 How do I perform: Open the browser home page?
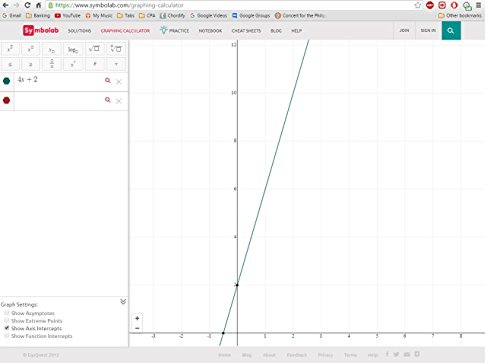38,5
